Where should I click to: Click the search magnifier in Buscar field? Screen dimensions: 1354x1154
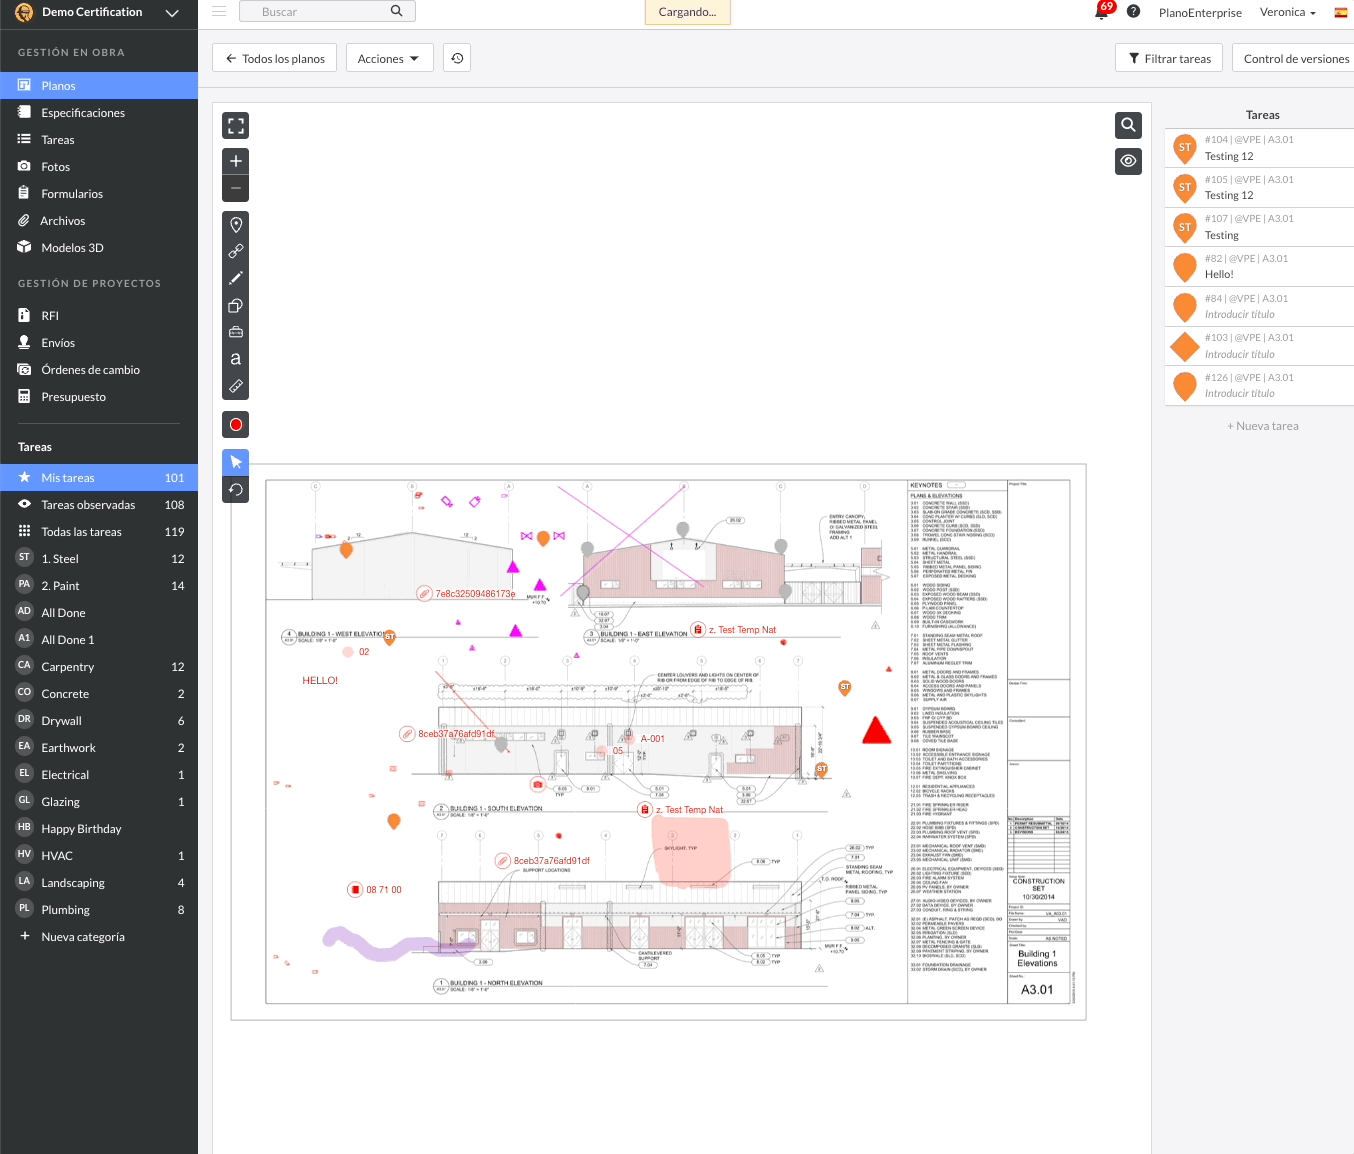pyautogui.click(x=396, y=11)
